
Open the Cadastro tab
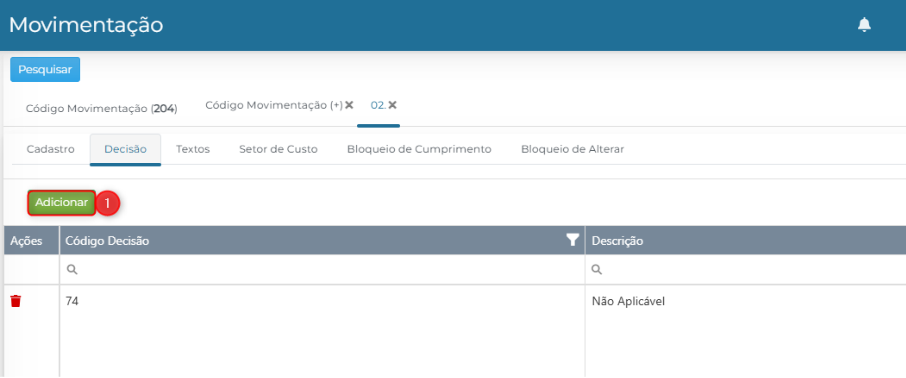51,149
